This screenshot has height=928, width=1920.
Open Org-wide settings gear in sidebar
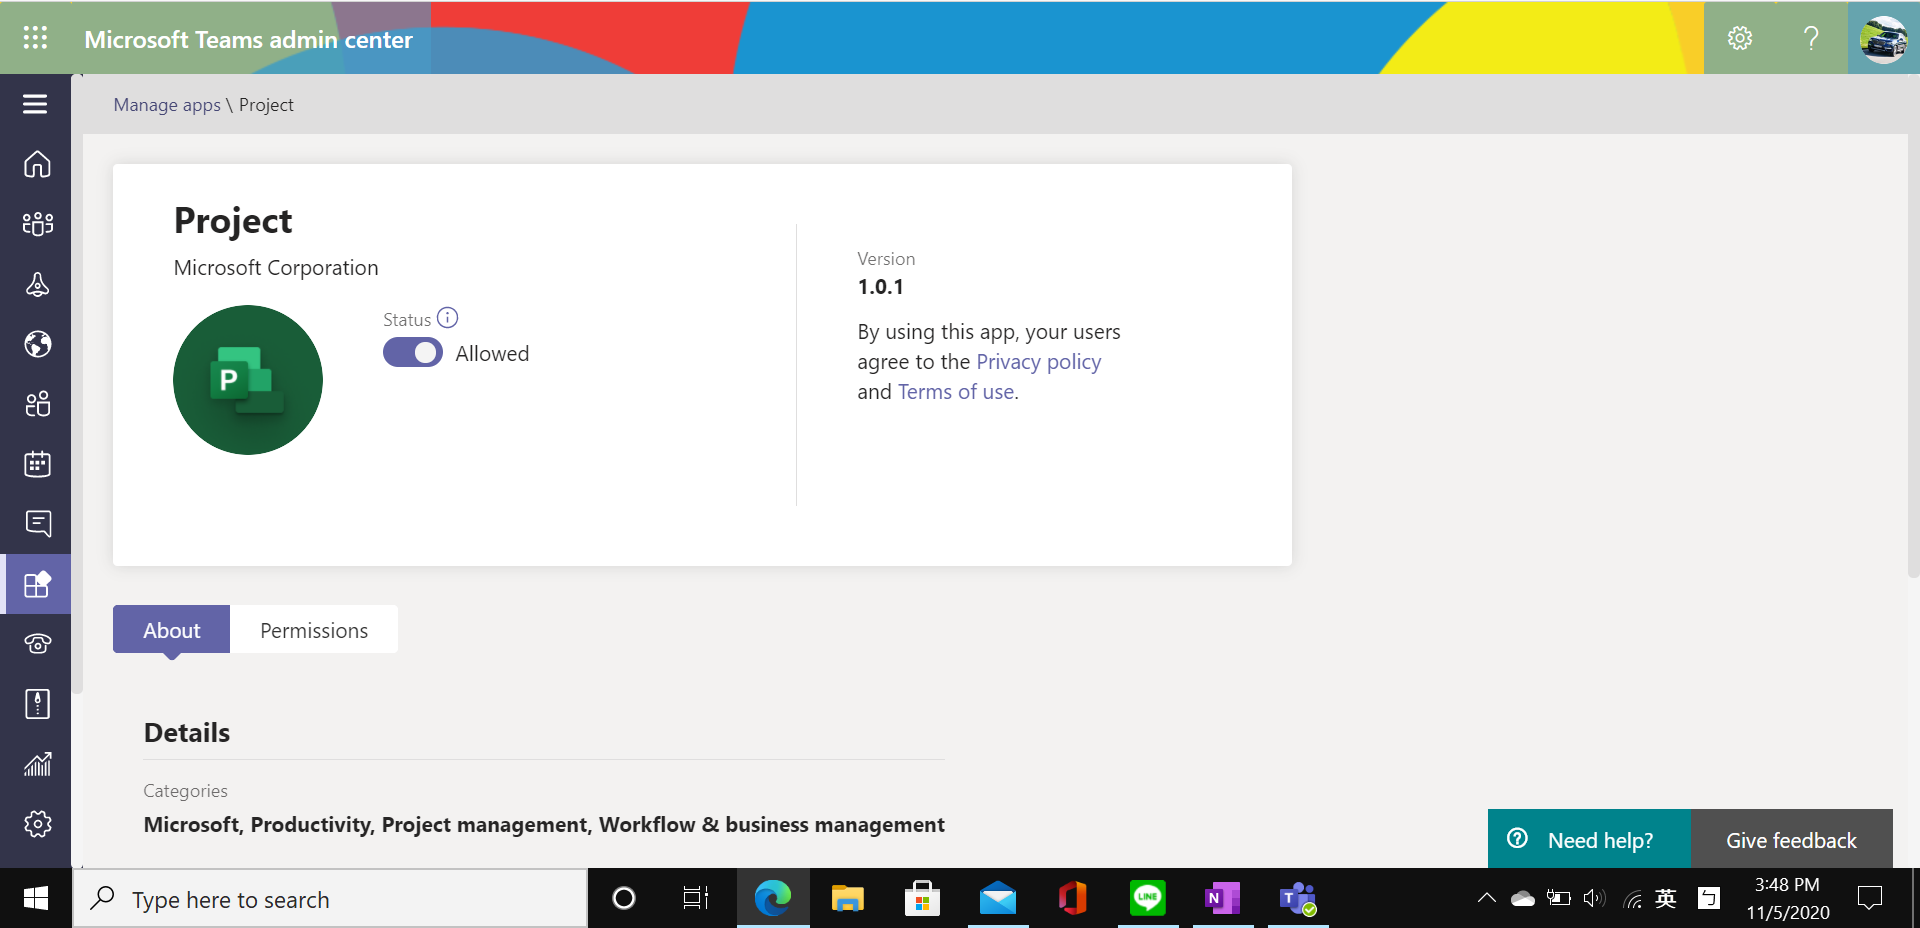pyautogui.click(x=38, y=824)
